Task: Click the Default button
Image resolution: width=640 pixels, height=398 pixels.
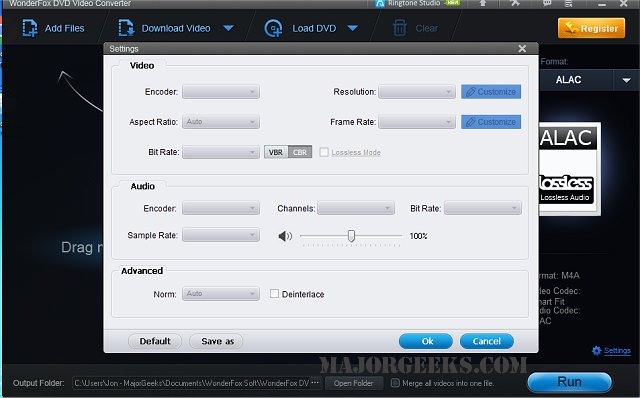Action: pos(155,341)
